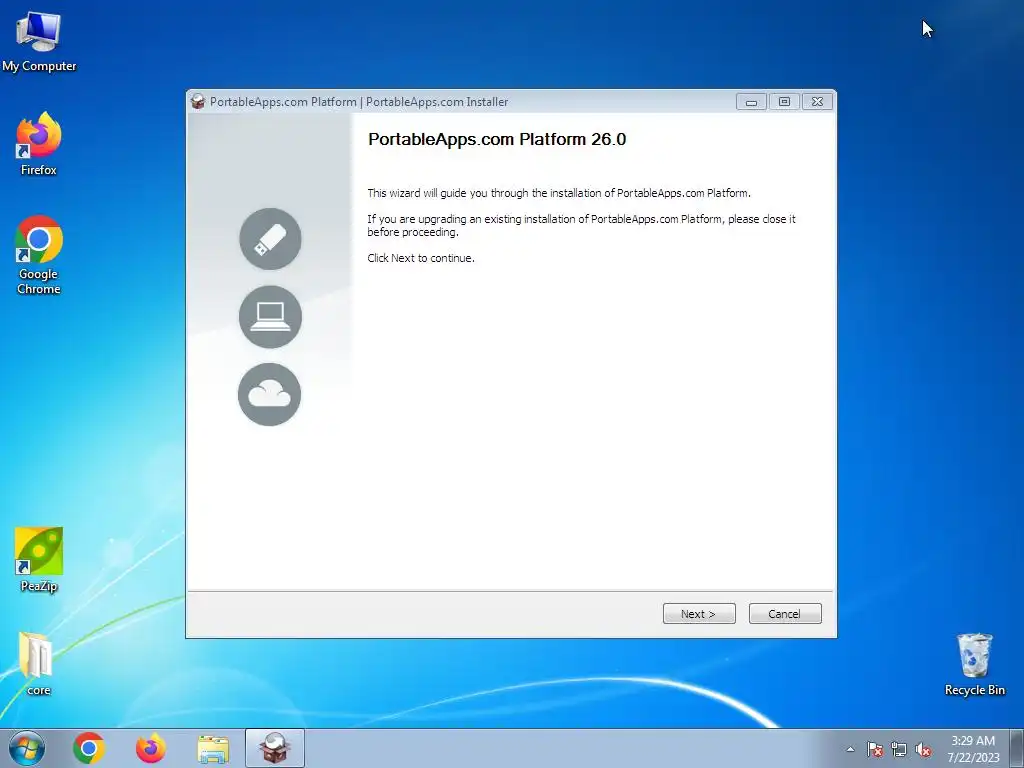Select the Recycle Bin icon
Image resolution: width=1024 pixels, height=768 pixels.
pyautogui.click(x=974, y=664)
